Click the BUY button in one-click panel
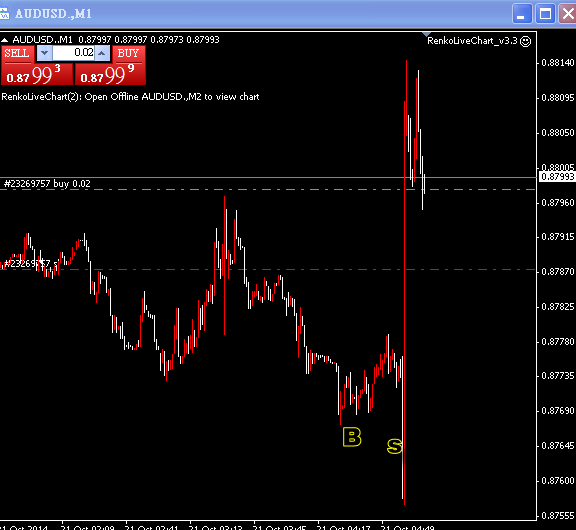 (x=129, y=54)
